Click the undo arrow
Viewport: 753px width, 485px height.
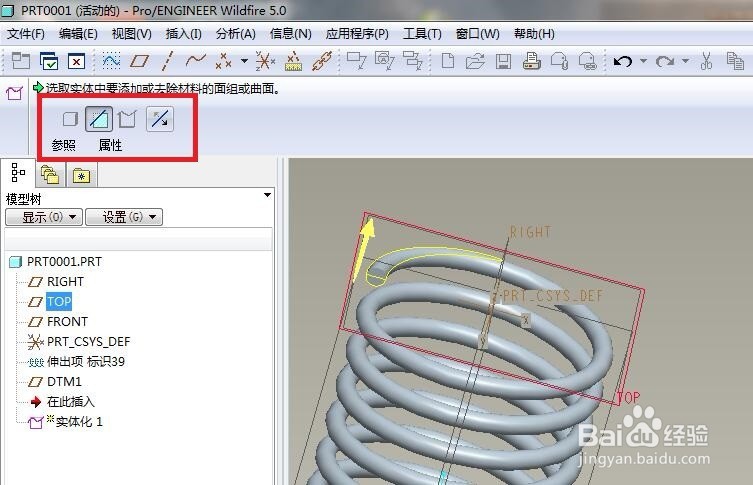click(x=623, y=61)
